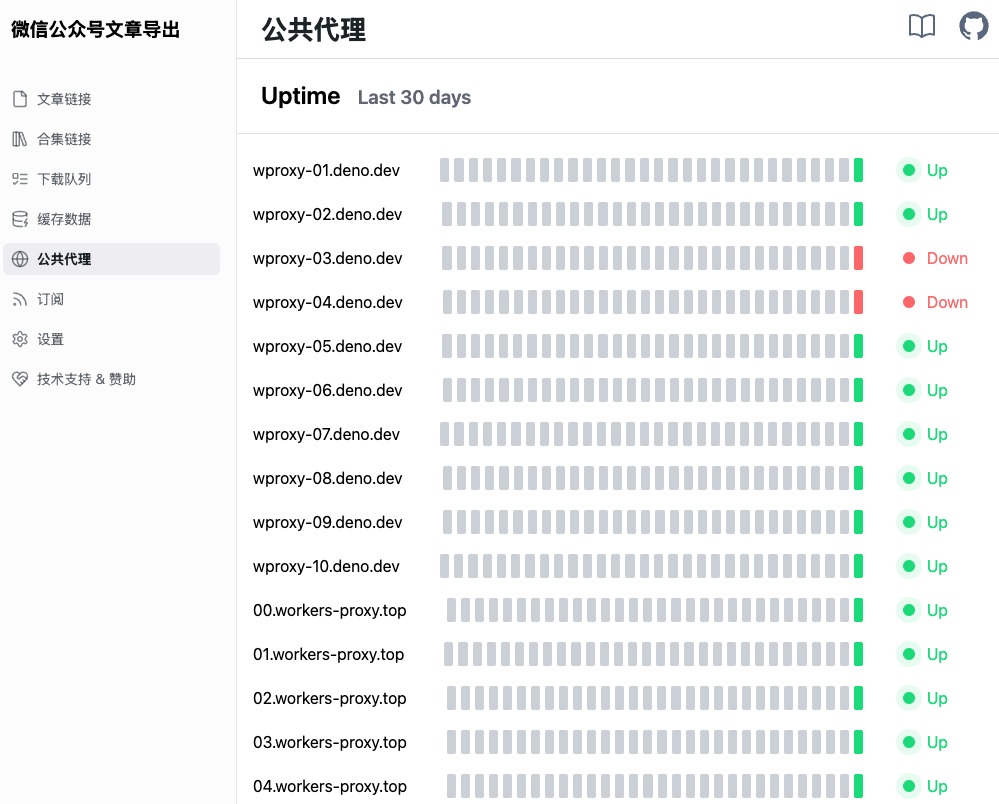Open 技术支持 & 赞助 sidebar item
The width and height of the screenshot is (999, 804).
click(x=111, y=379)
